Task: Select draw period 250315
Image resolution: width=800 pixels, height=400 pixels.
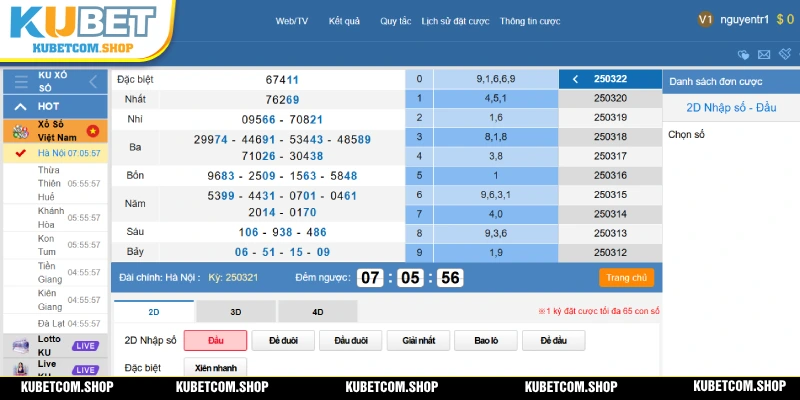Action: point(610,195)
